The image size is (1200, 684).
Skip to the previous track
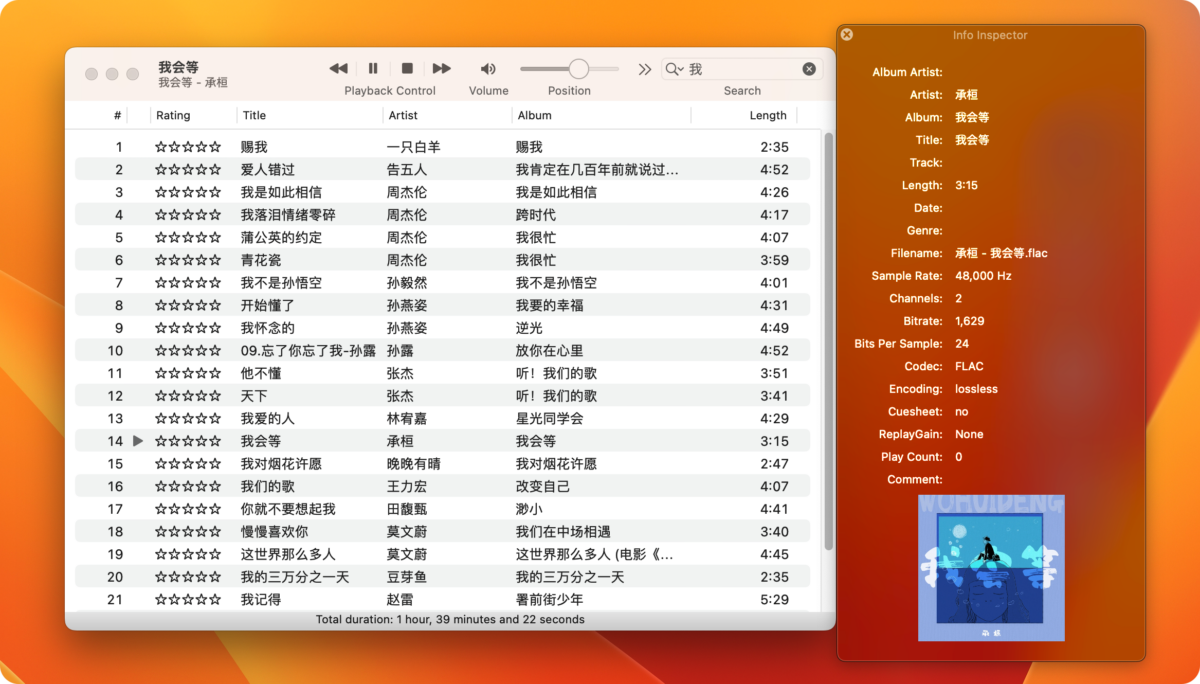pyautogui.click(x=339, y=68)
